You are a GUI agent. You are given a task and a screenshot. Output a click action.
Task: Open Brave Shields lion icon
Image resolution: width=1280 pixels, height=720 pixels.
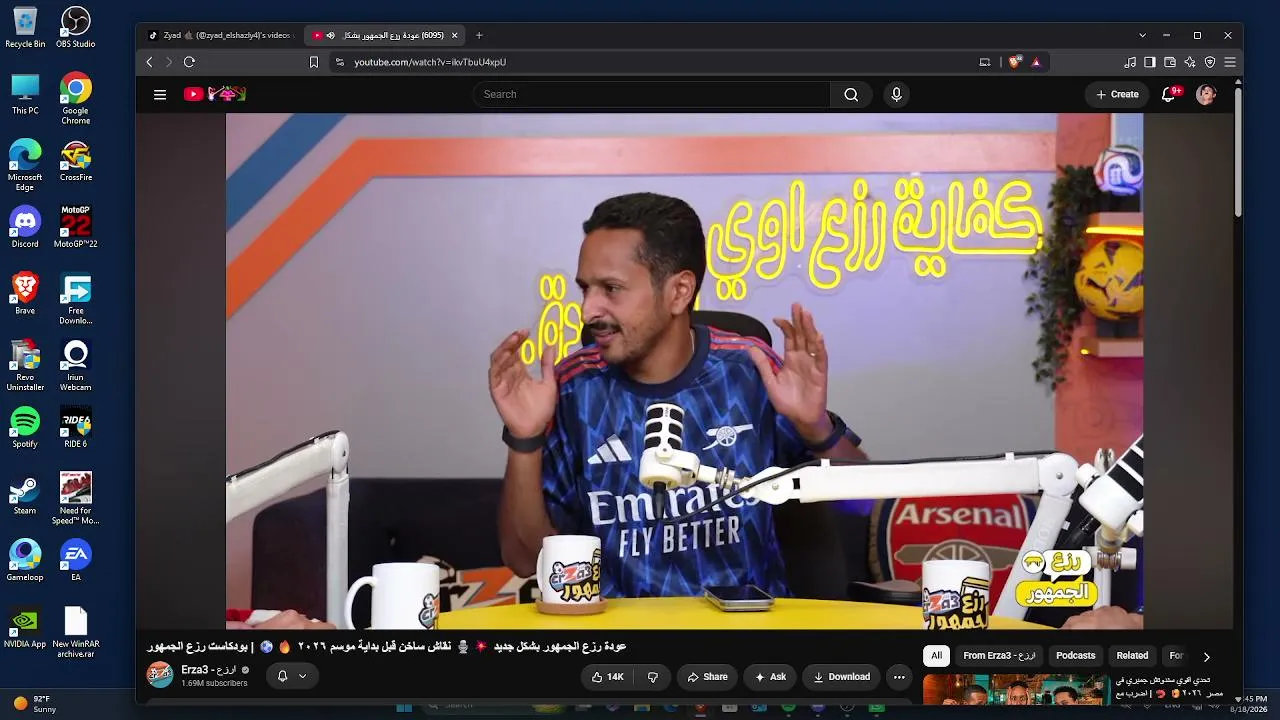(x=1015, y=62)
